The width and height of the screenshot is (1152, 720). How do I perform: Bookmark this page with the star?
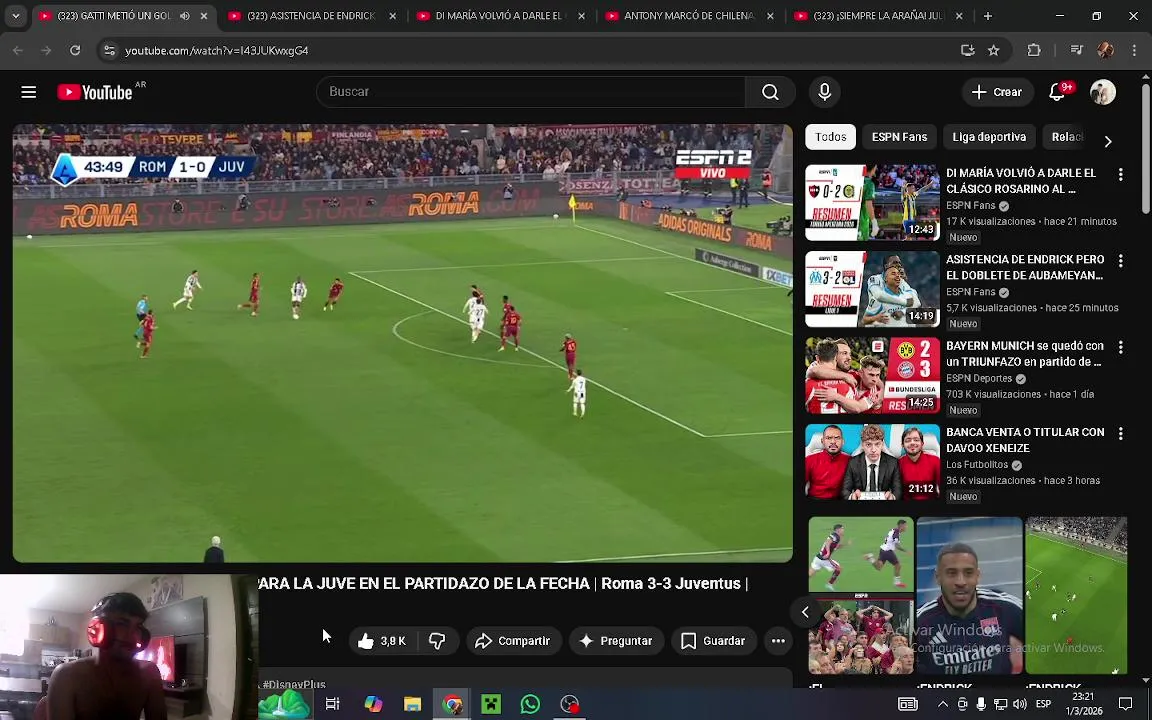coord(993,50)
